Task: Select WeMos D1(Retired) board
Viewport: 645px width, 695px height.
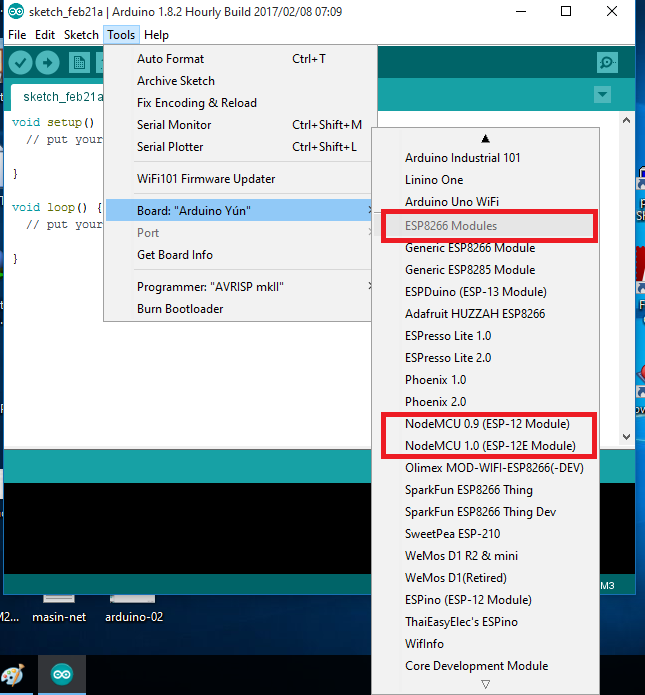Action: 485,578
